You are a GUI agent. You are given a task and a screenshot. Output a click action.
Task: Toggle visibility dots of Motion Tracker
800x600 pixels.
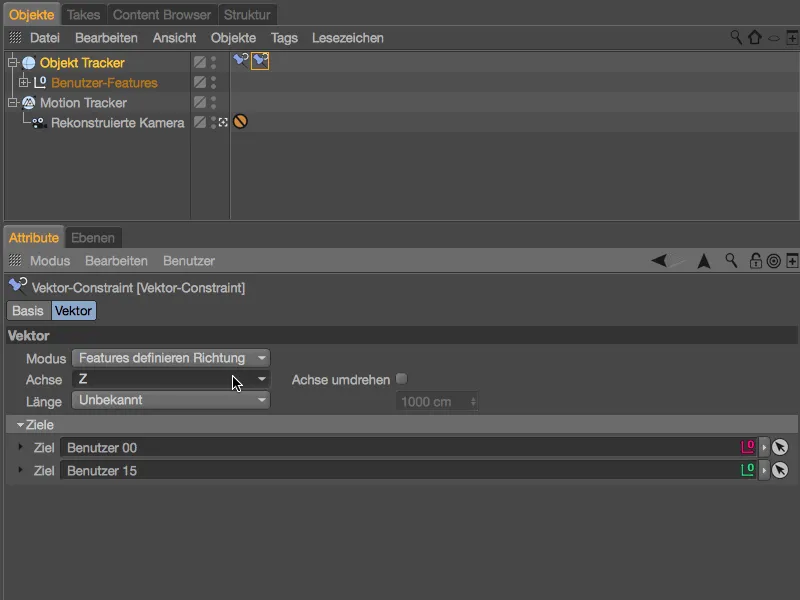tap(213, 102)
